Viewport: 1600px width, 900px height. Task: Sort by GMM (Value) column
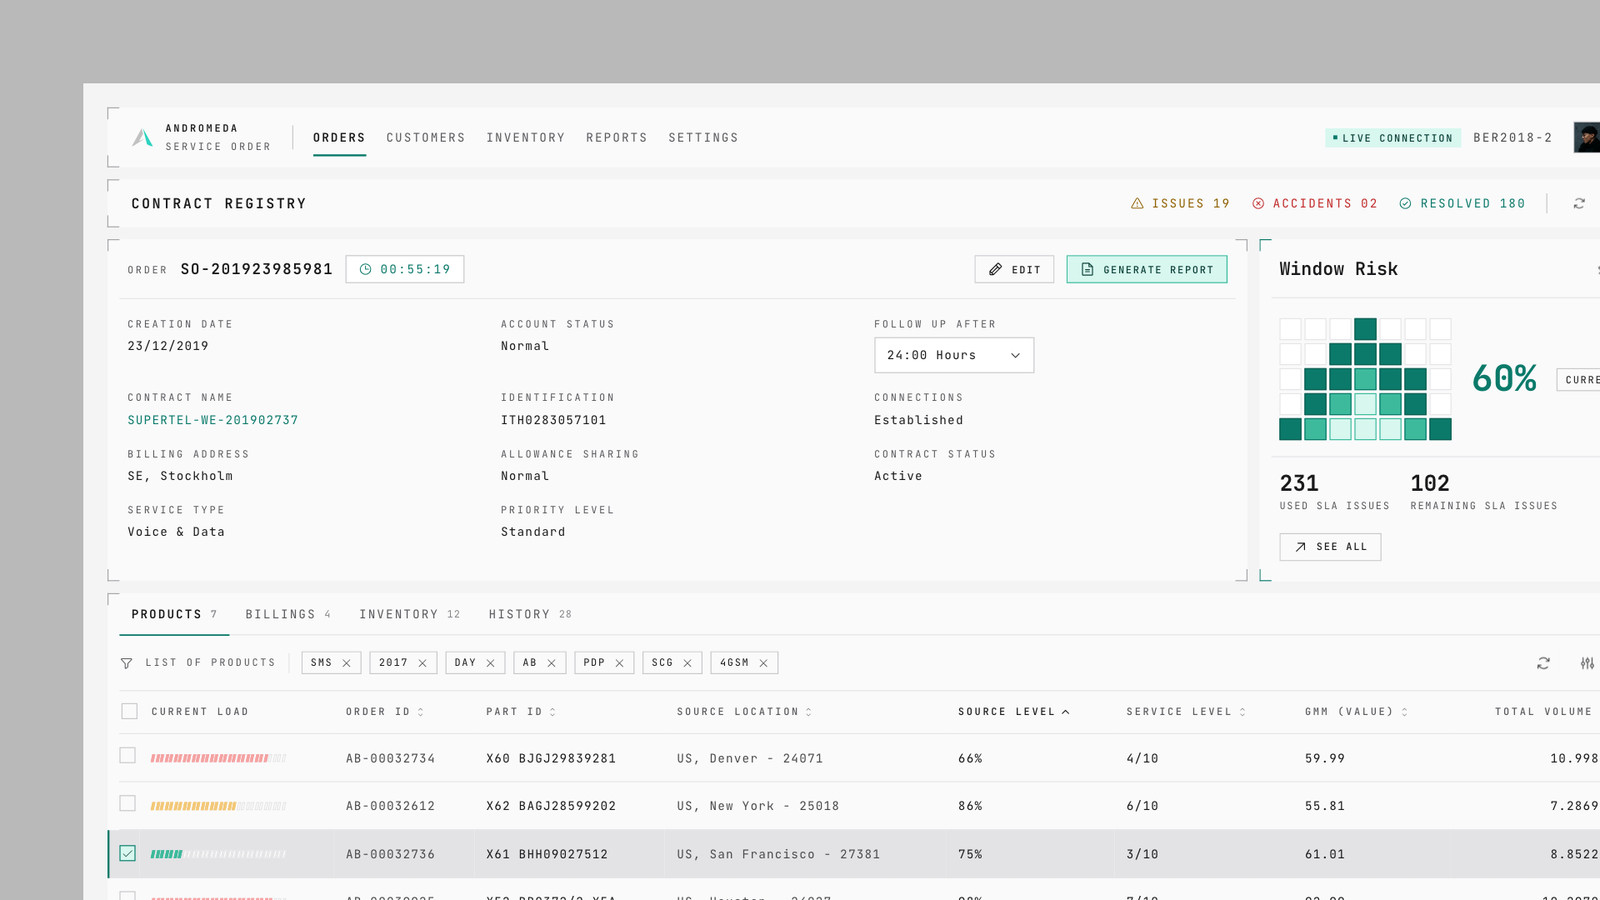click(1356, 712)
